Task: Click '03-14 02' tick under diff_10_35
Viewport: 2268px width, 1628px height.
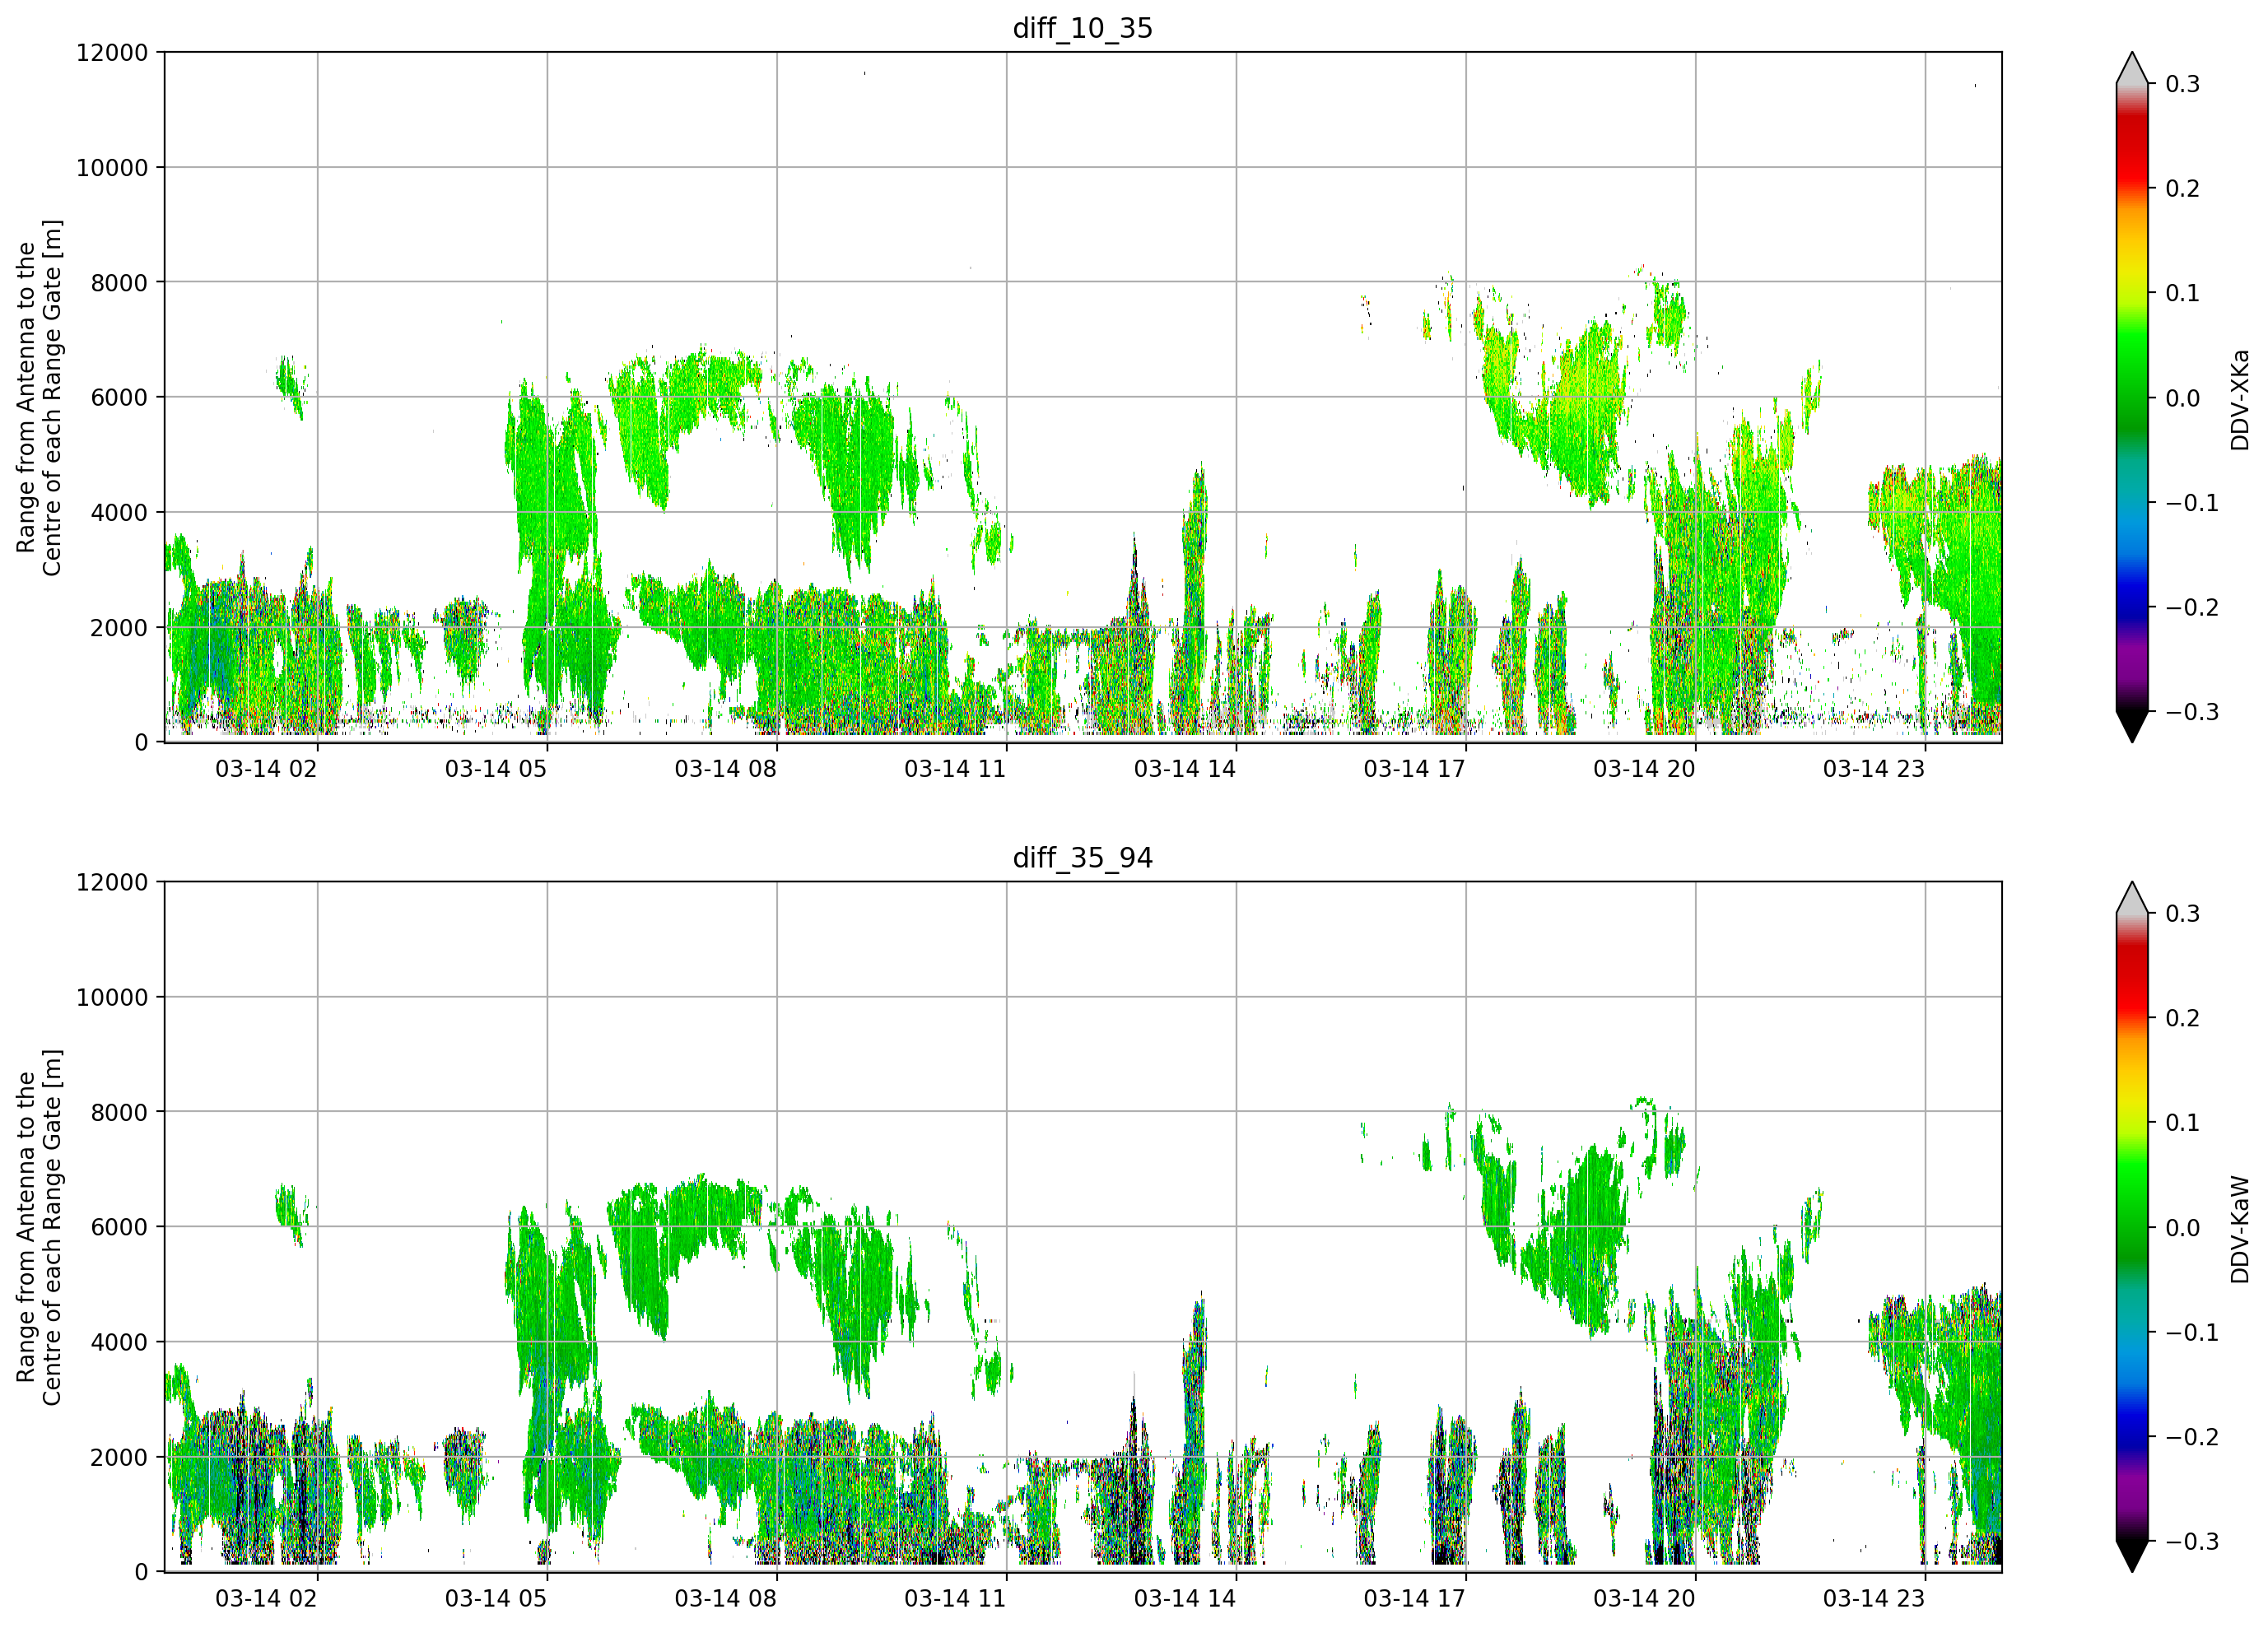Action: coord(266,769)
